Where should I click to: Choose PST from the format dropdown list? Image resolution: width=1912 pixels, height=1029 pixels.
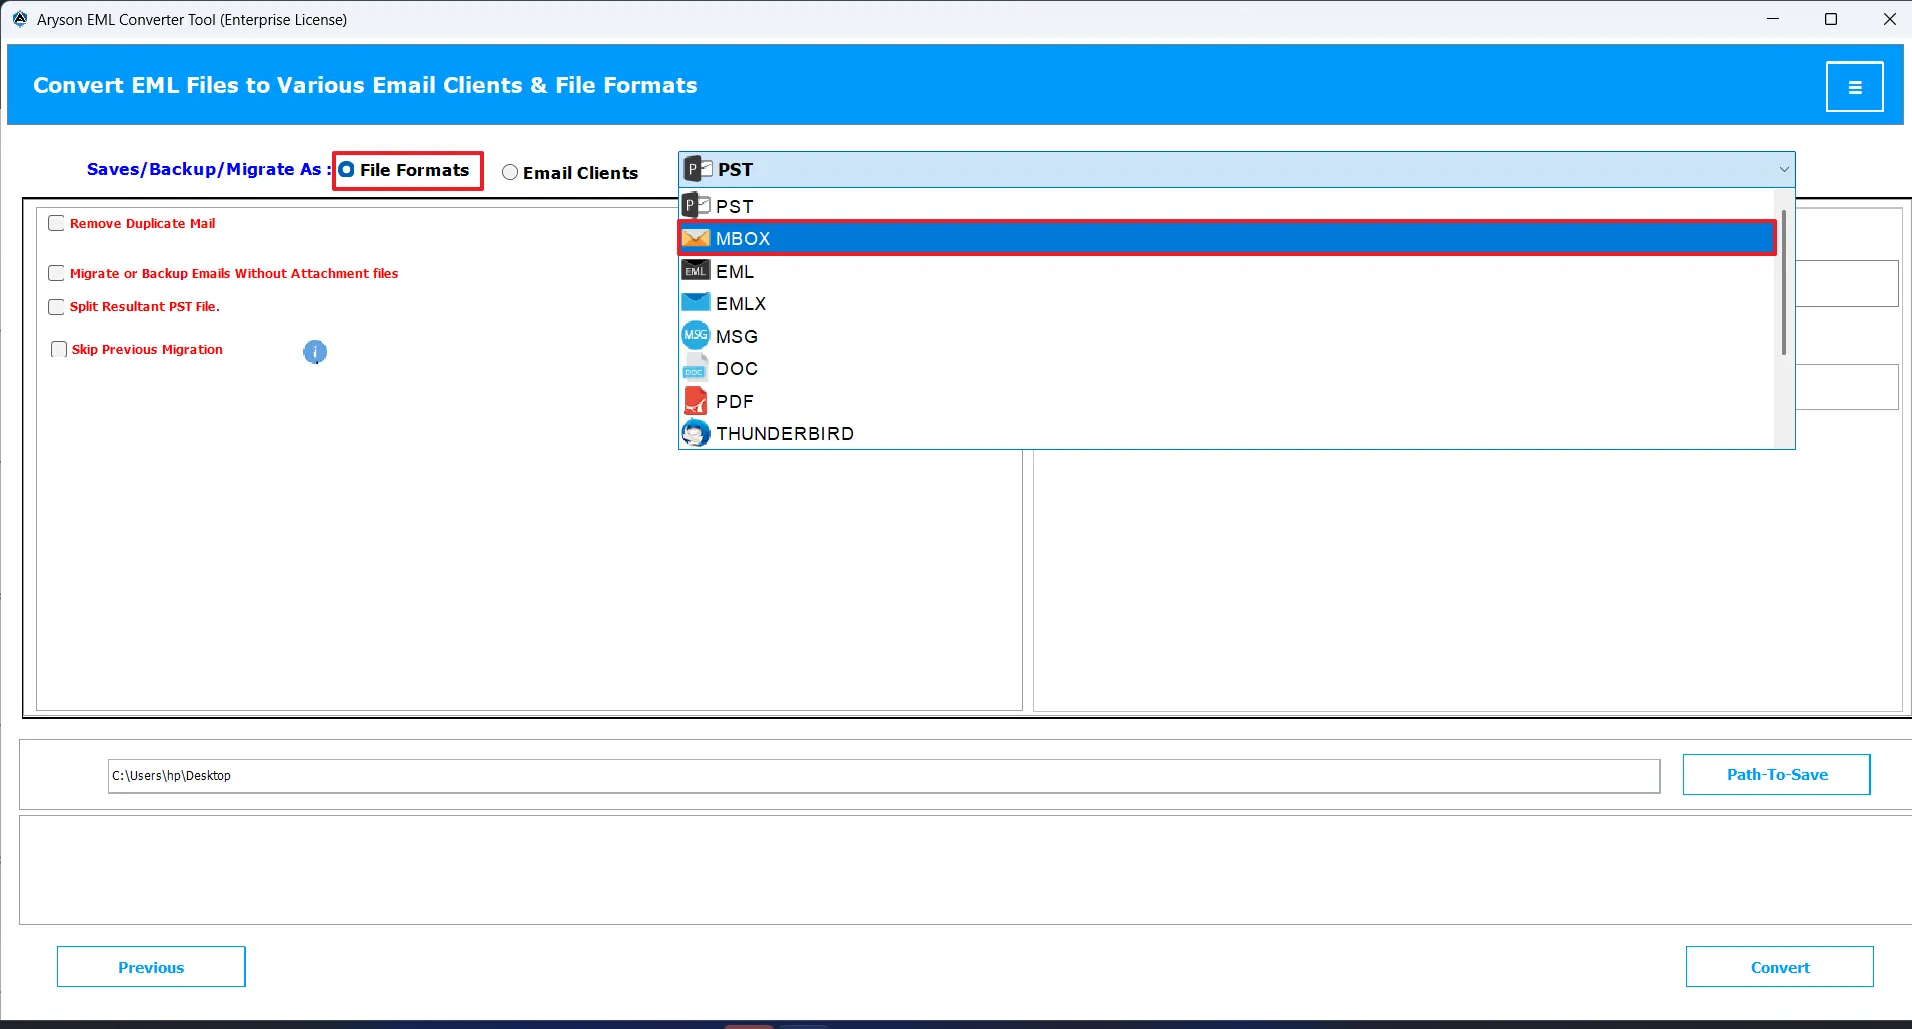pos(1226,206)
